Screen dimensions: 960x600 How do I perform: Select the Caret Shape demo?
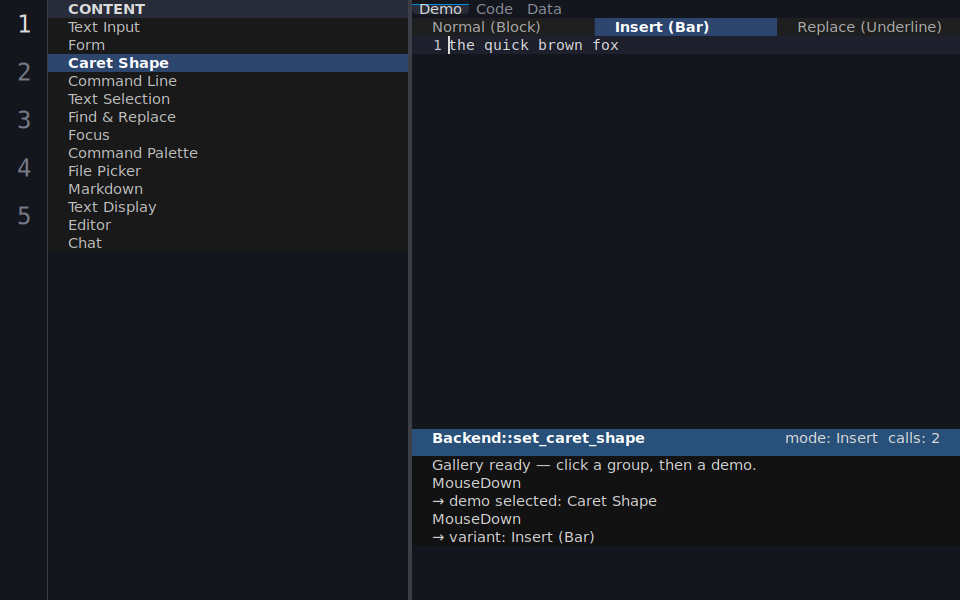pos(228,63)
